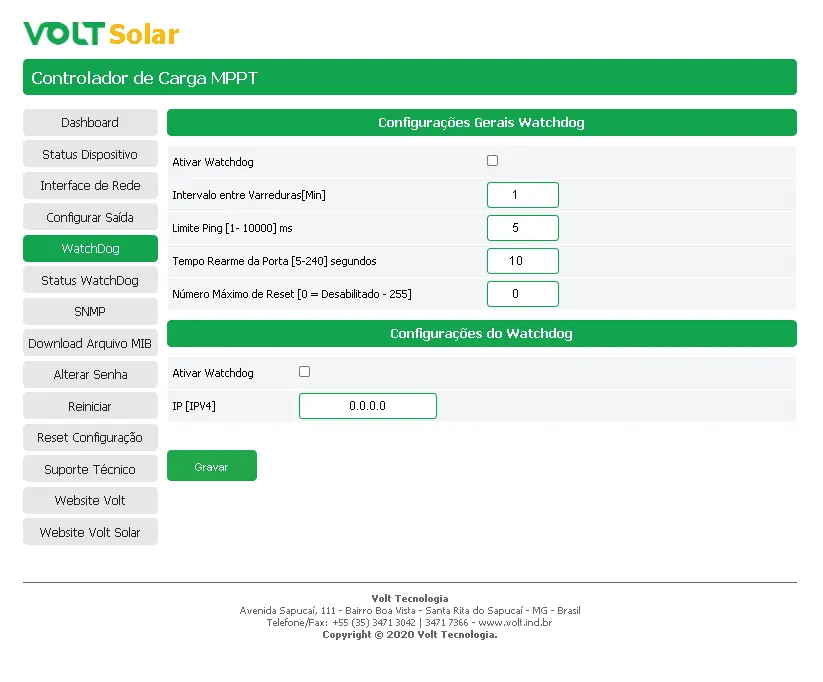Open the Website Volt link
The width and height of the screenshot is (823, 682).
point(90,500)
